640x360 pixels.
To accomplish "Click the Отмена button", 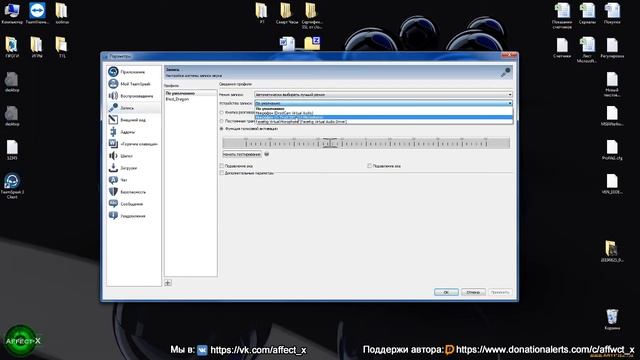I will [473, 292].
